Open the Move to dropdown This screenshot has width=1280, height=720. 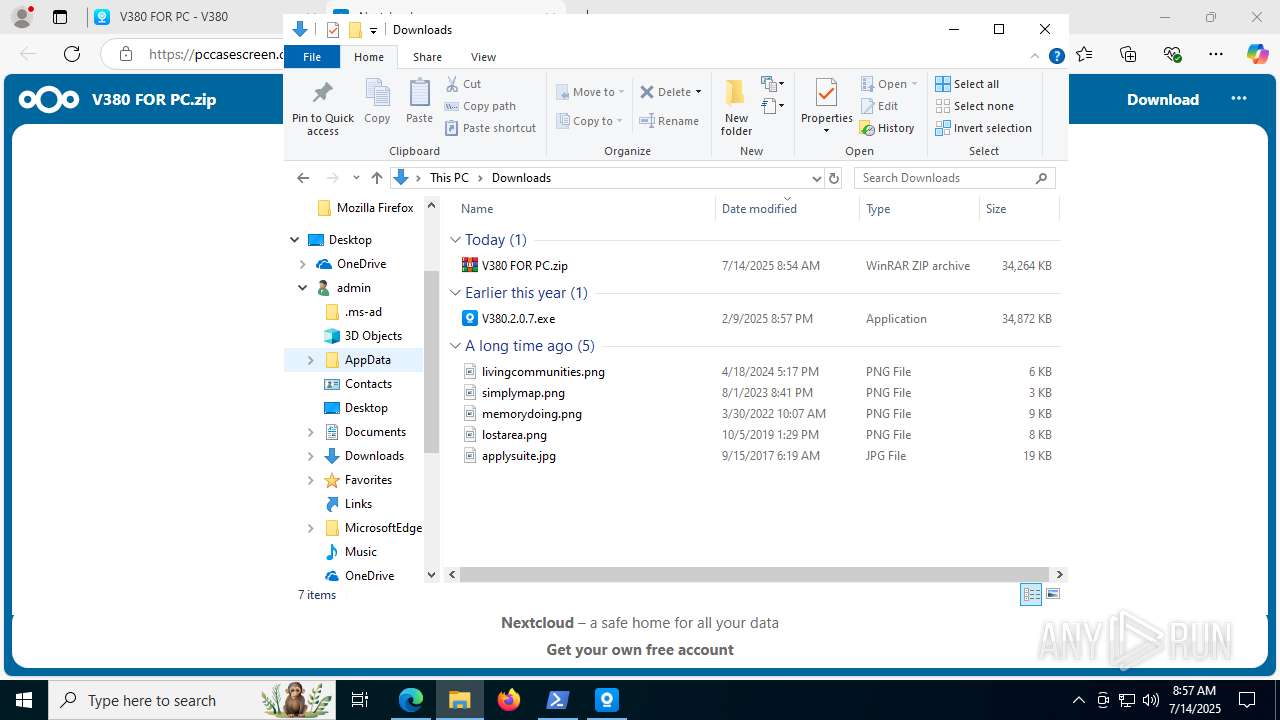click(590, 92)
